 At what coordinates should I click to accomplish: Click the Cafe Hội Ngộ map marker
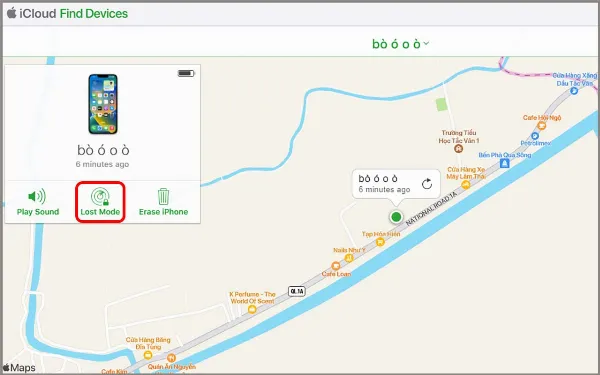point(541,125)
